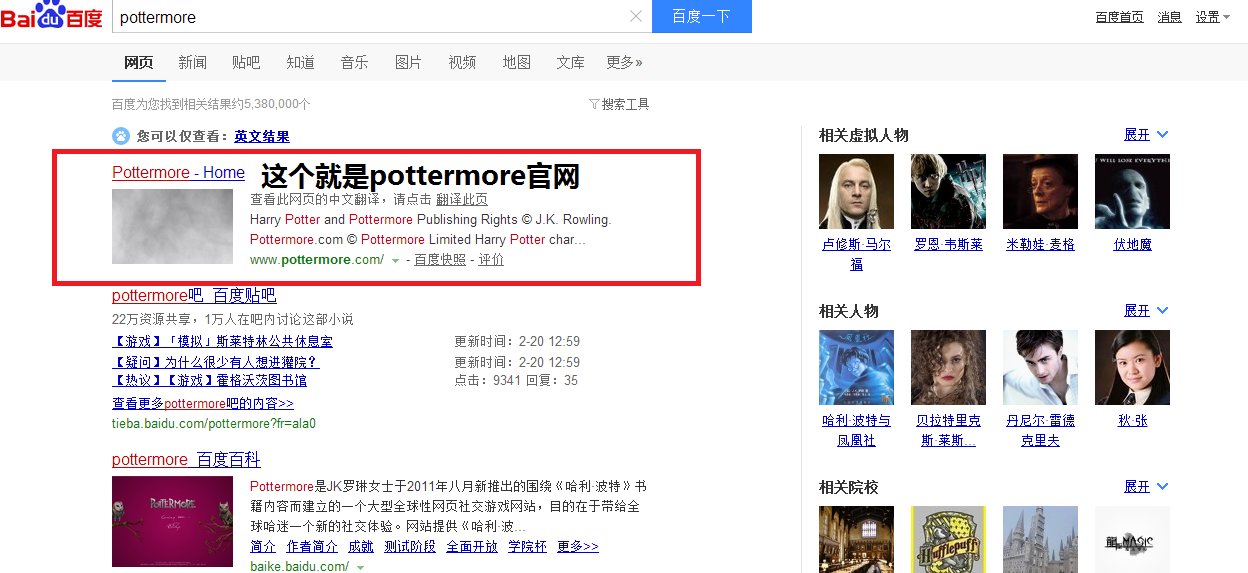Click 更多>> in baike sublinks
Screen dimensions: 1248x573
point(578,546)
